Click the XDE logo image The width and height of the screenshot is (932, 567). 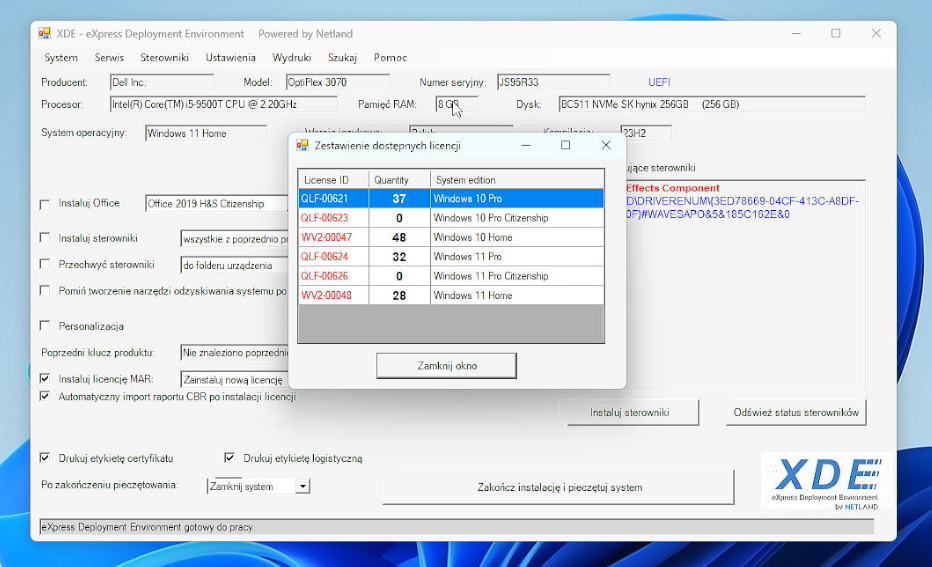(x=824, y=484)
